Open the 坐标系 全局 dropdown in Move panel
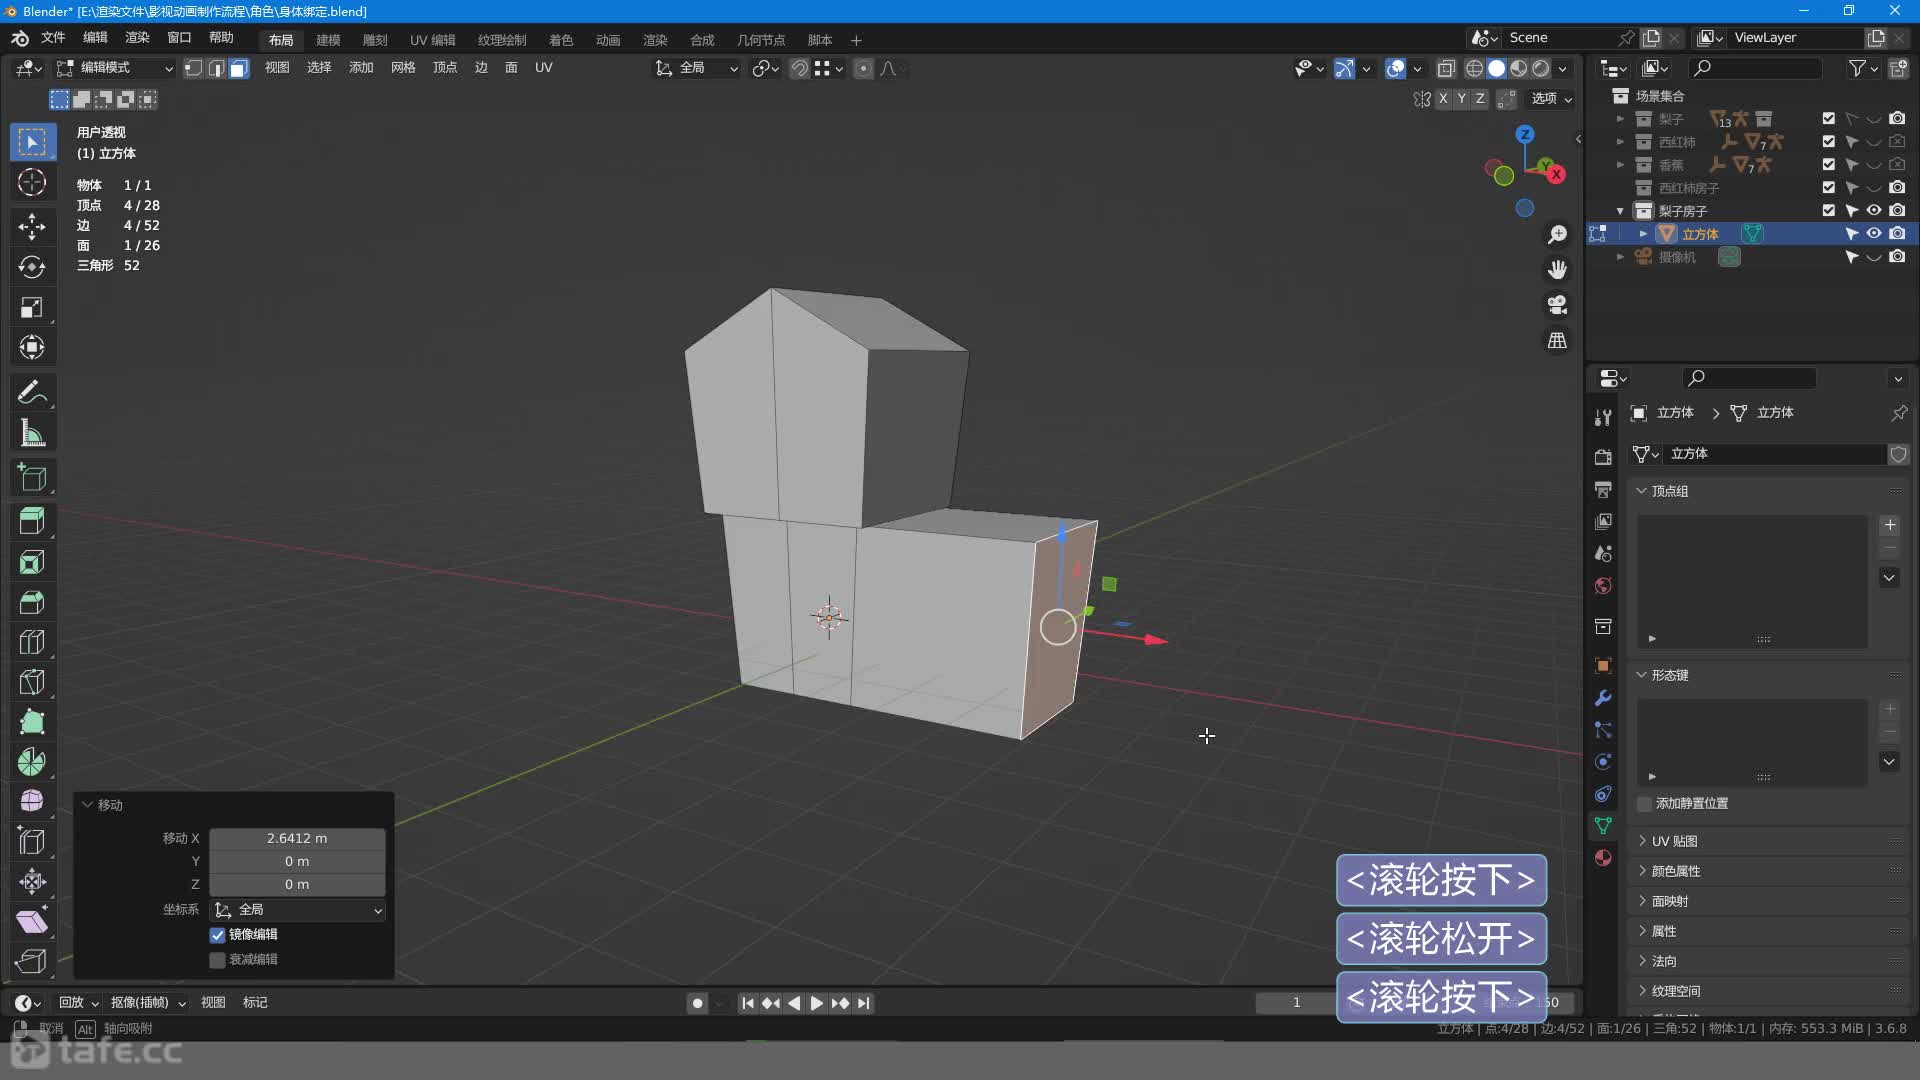The width and height of the screenshot is (1920, 1080). [297, 910]
